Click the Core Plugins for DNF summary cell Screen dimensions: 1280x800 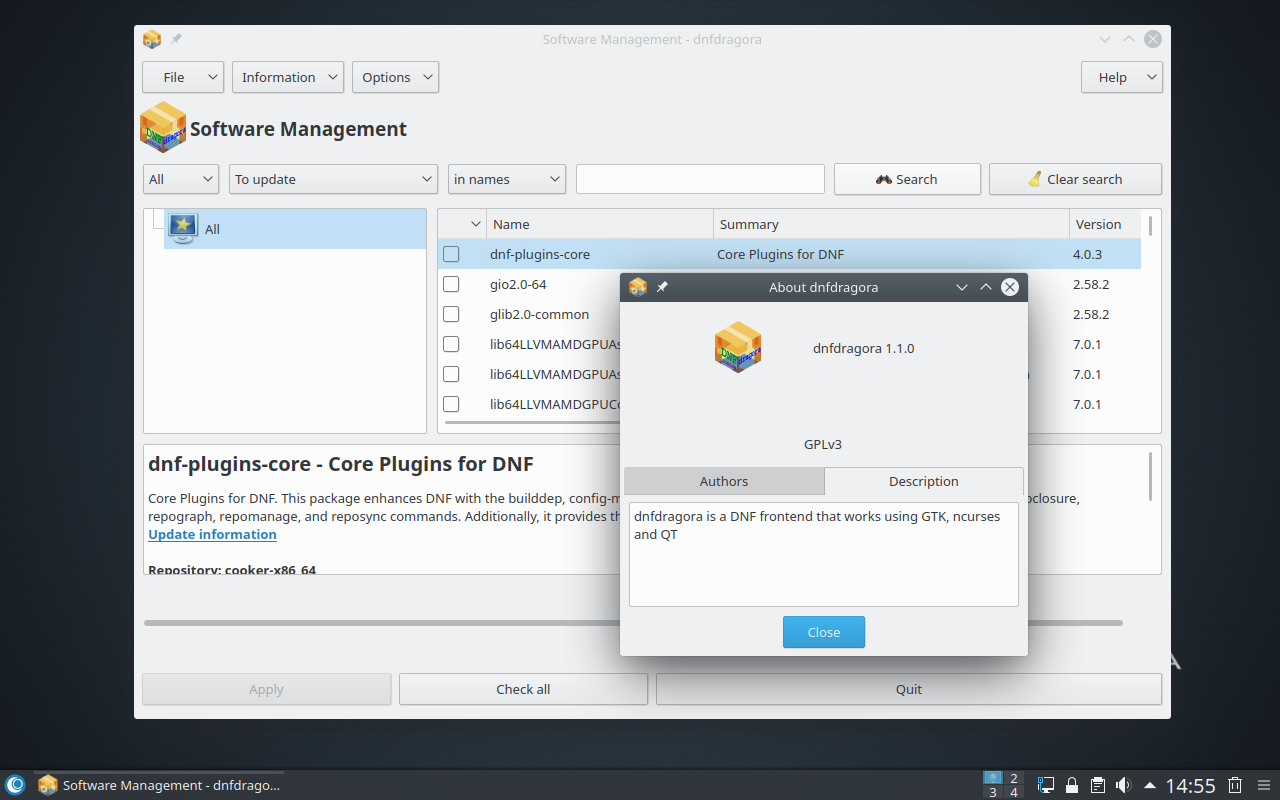coord(780,254)
